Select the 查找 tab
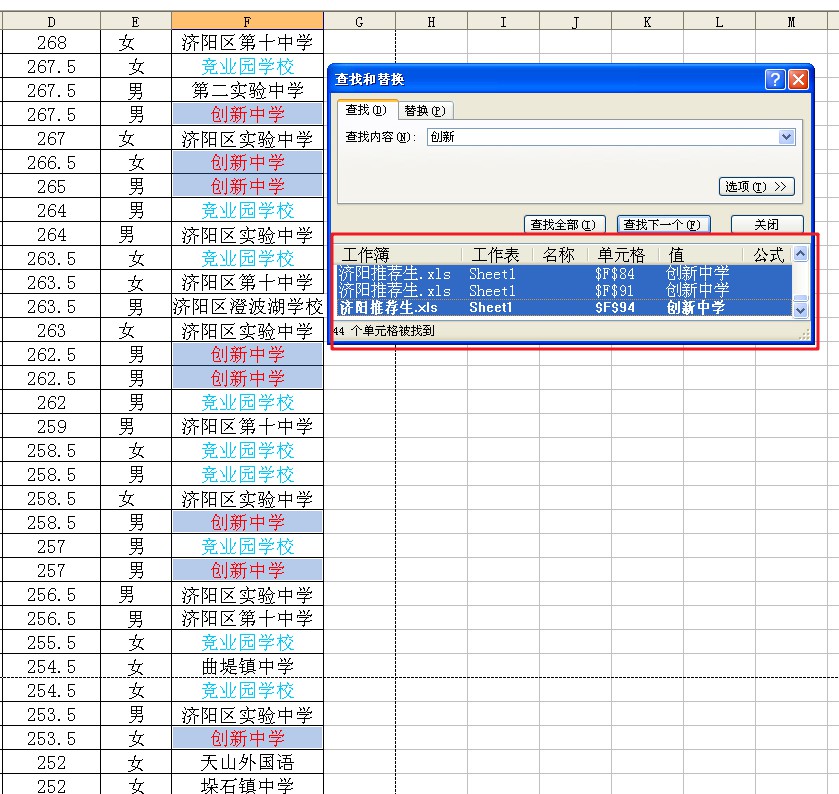This screenshot has width=839, height=794. (x=367, y=110)
